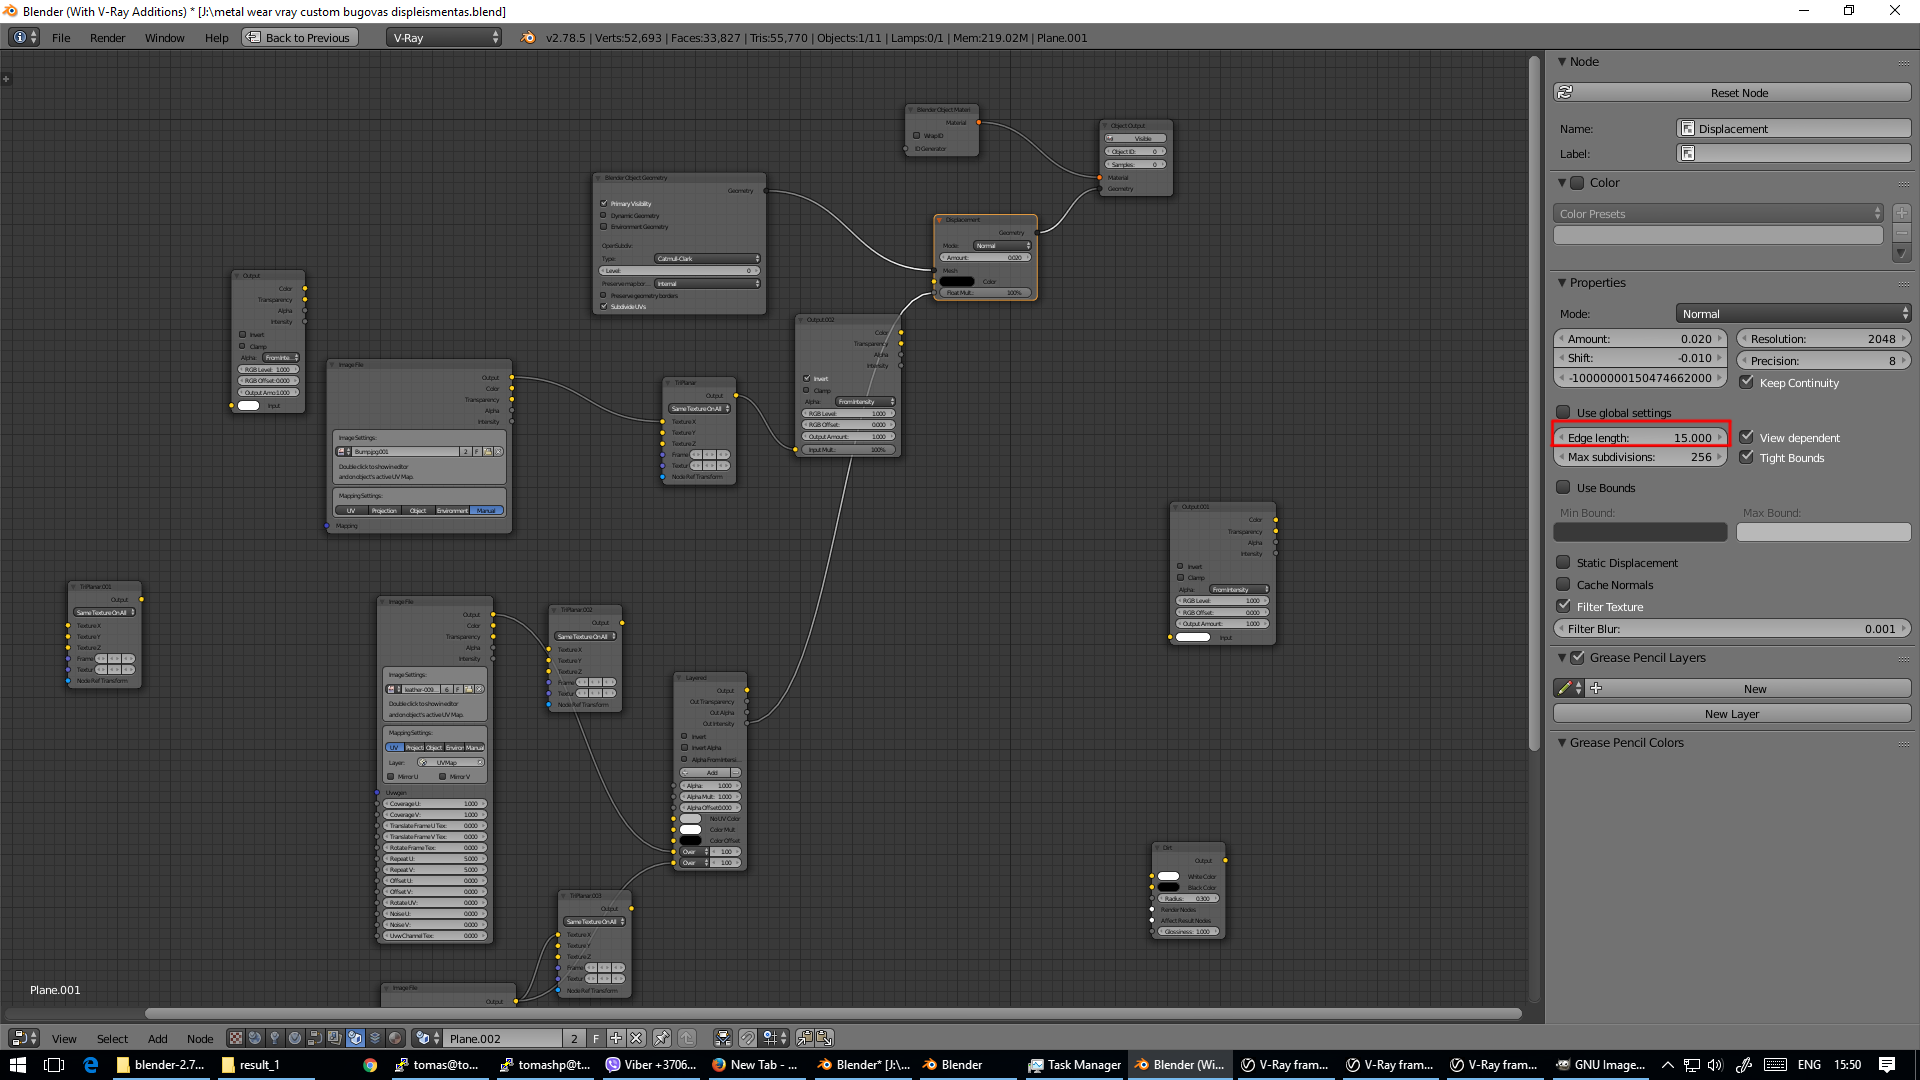Click the Filter Blur slider
This screenshot has width=1920, height=1080.
click(1731, 628)
